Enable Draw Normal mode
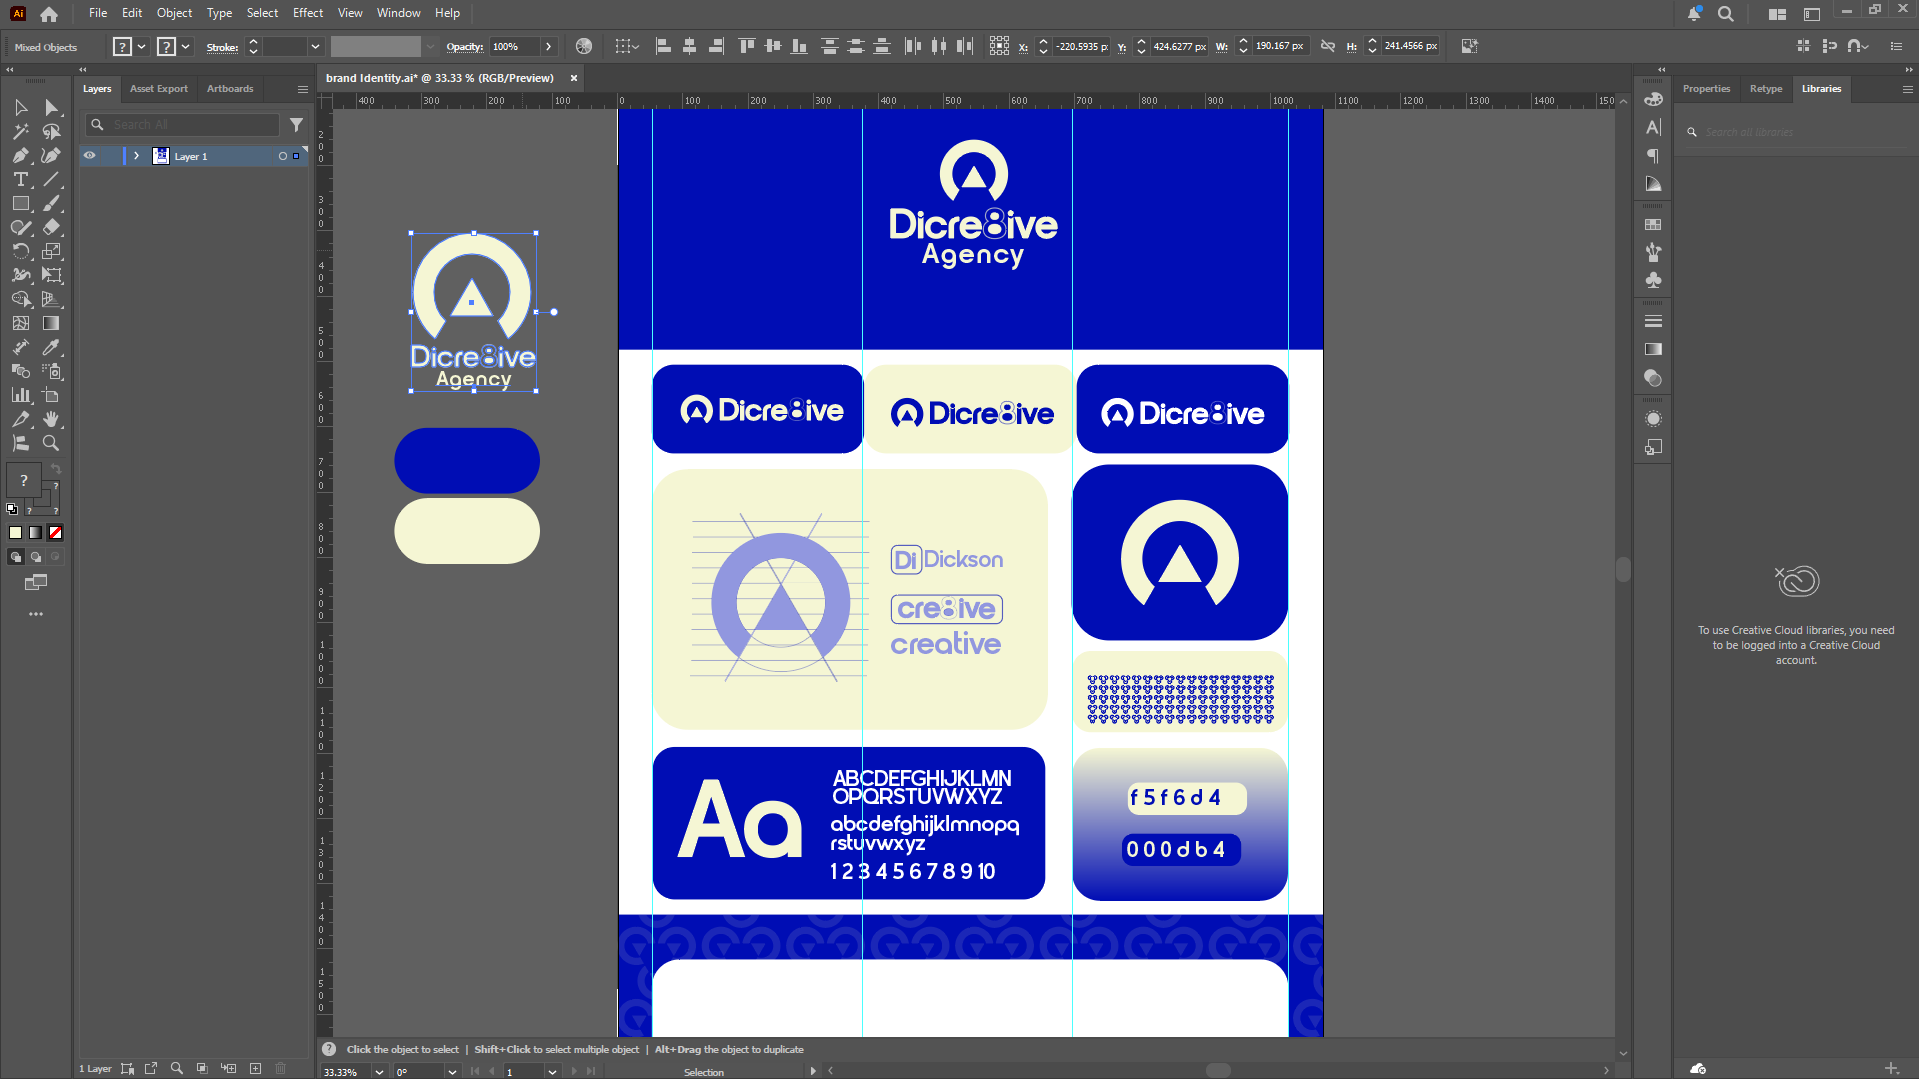This screenshot has width=1919, height=1079. [15, 557]
